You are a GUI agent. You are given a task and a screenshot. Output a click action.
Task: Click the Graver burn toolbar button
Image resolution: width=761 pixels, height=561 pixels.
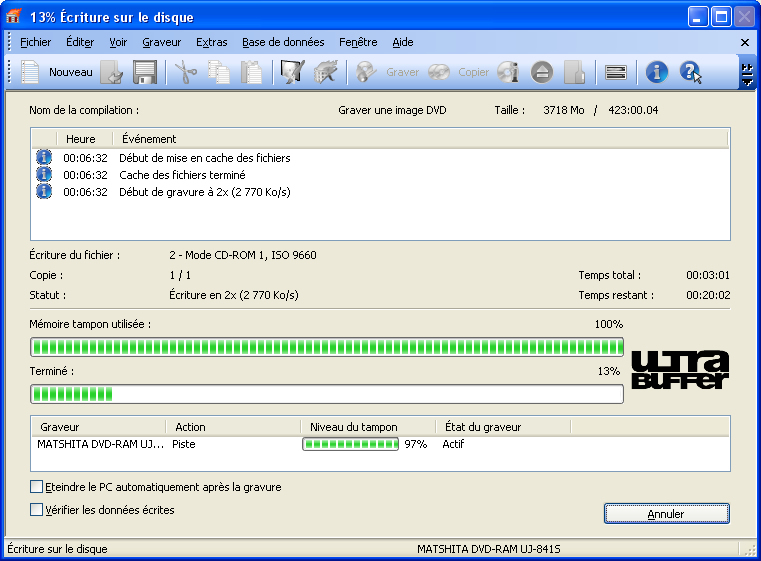tap(389, 72)
